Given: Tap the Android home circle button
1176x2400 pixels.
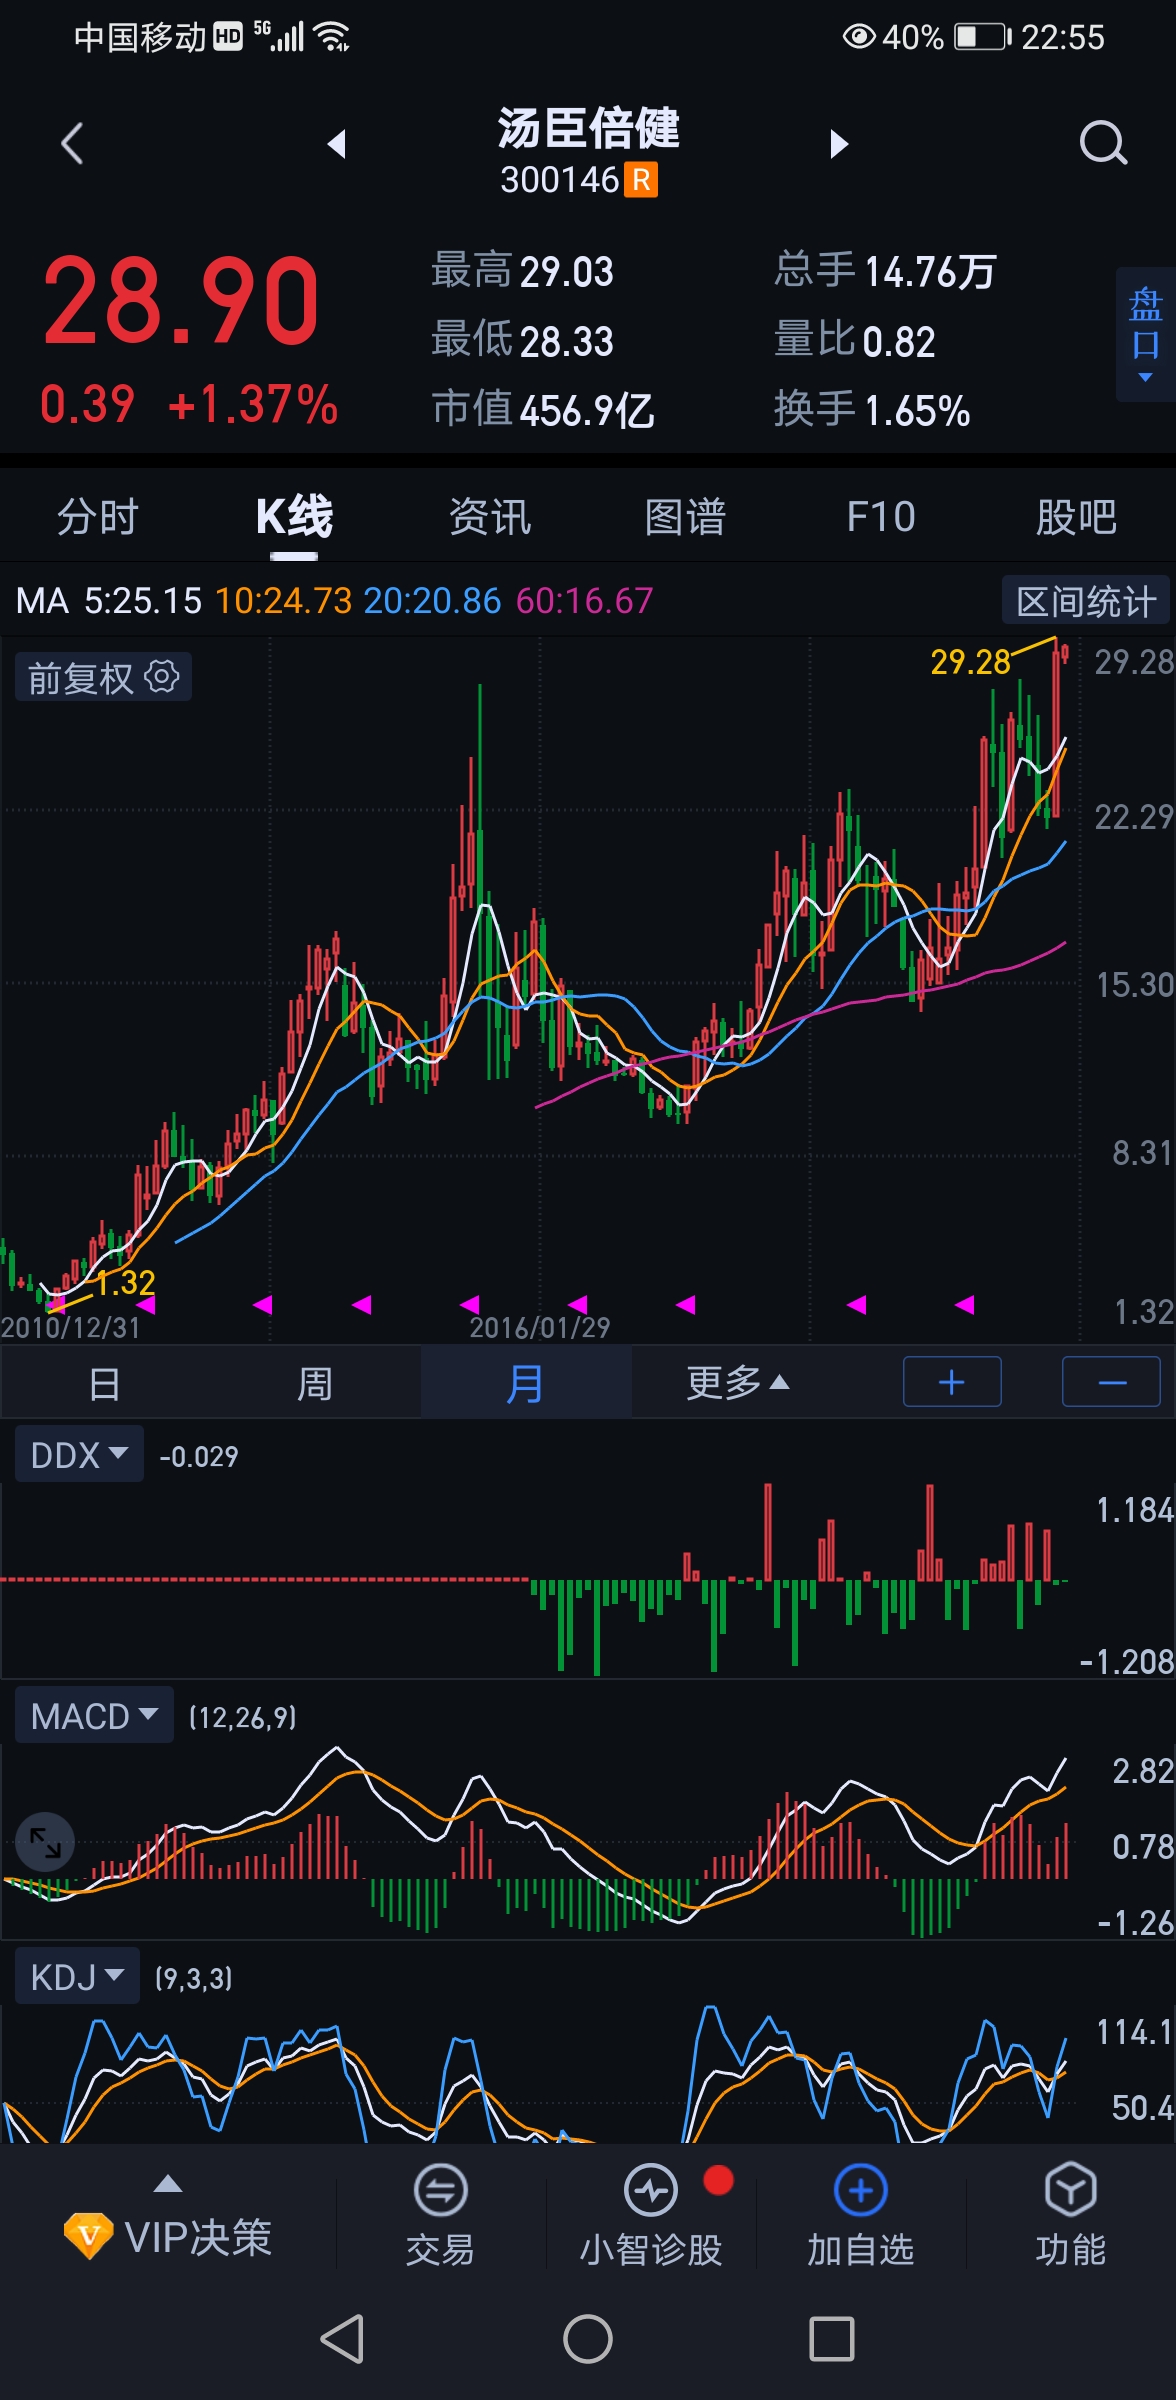Looking at the screenshot, I should click(x=588, y=2339).
